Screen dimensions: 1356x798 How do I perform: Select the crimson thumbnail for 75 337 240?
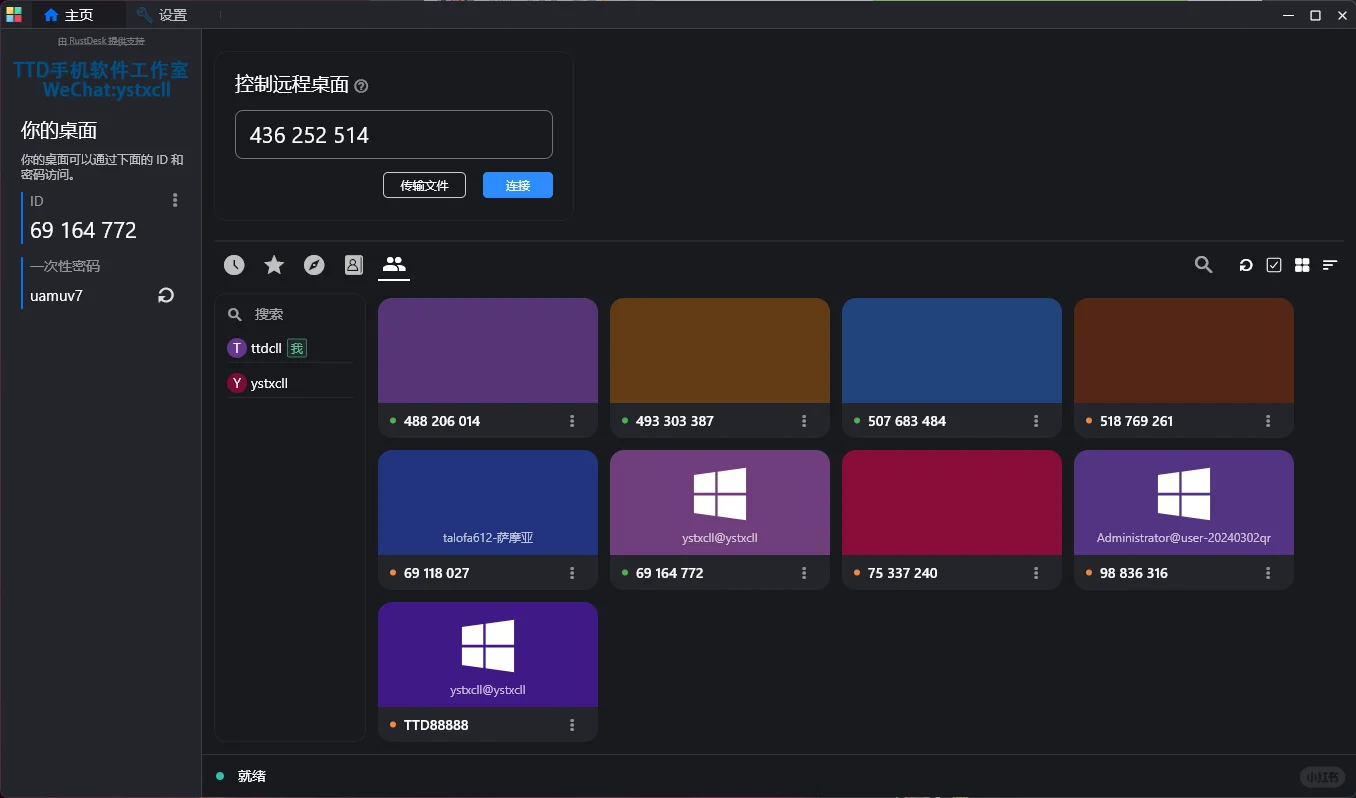click(952, 503)
